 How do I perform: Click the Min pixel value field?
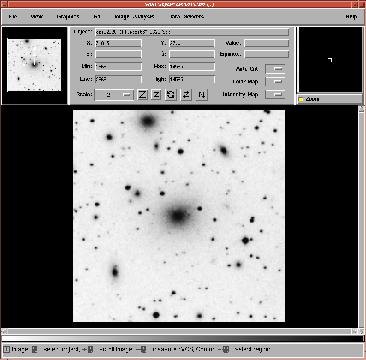point(118,66)
